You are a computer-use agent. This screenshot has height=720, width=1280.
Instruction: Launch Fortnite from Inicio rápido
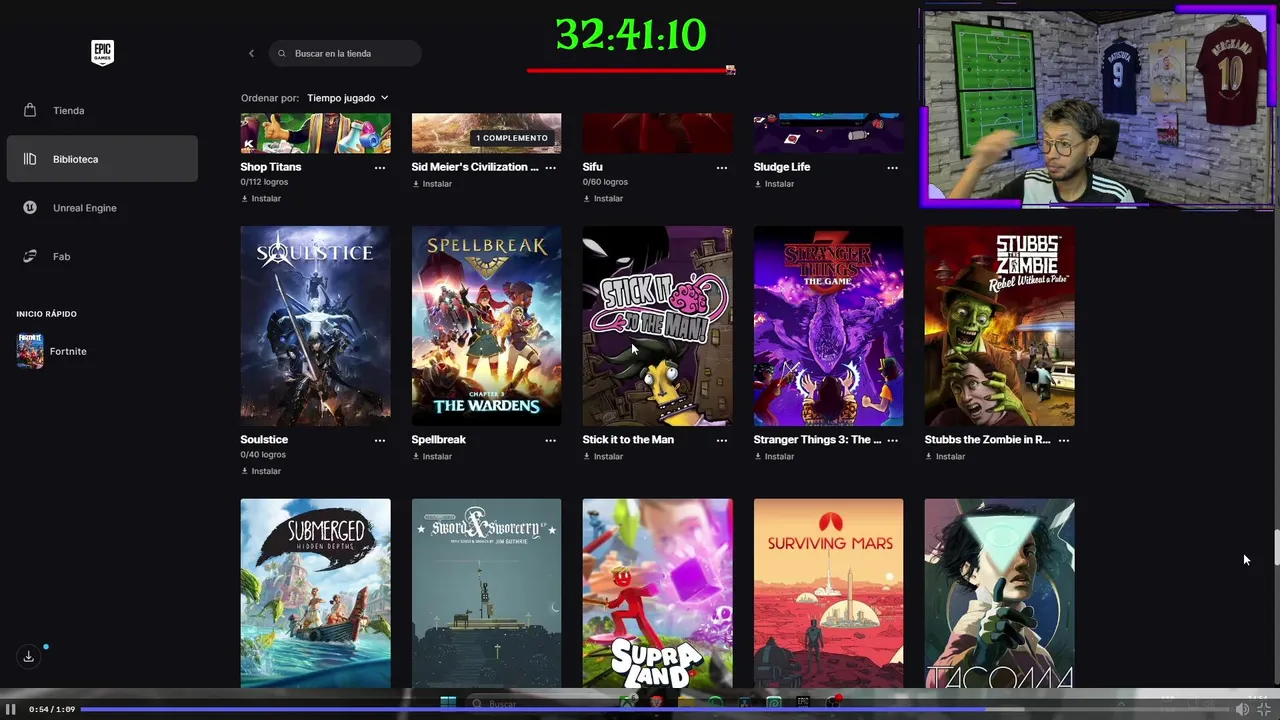52,351
